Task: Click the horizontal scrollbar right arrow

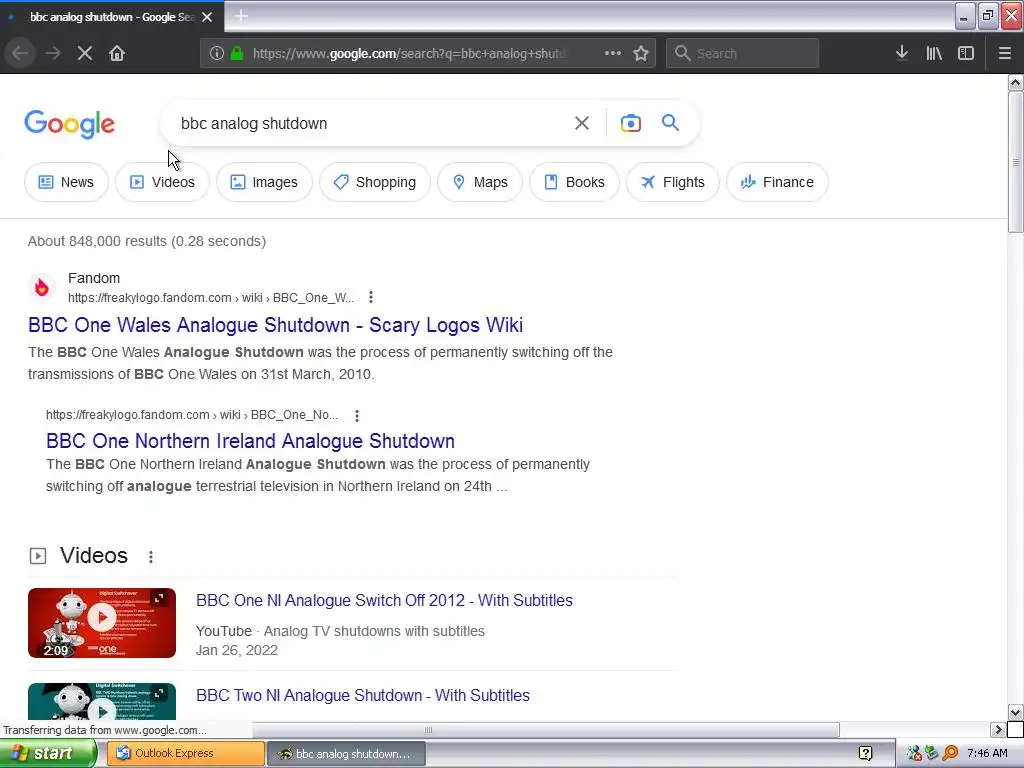Action: (x=999, y=729)
